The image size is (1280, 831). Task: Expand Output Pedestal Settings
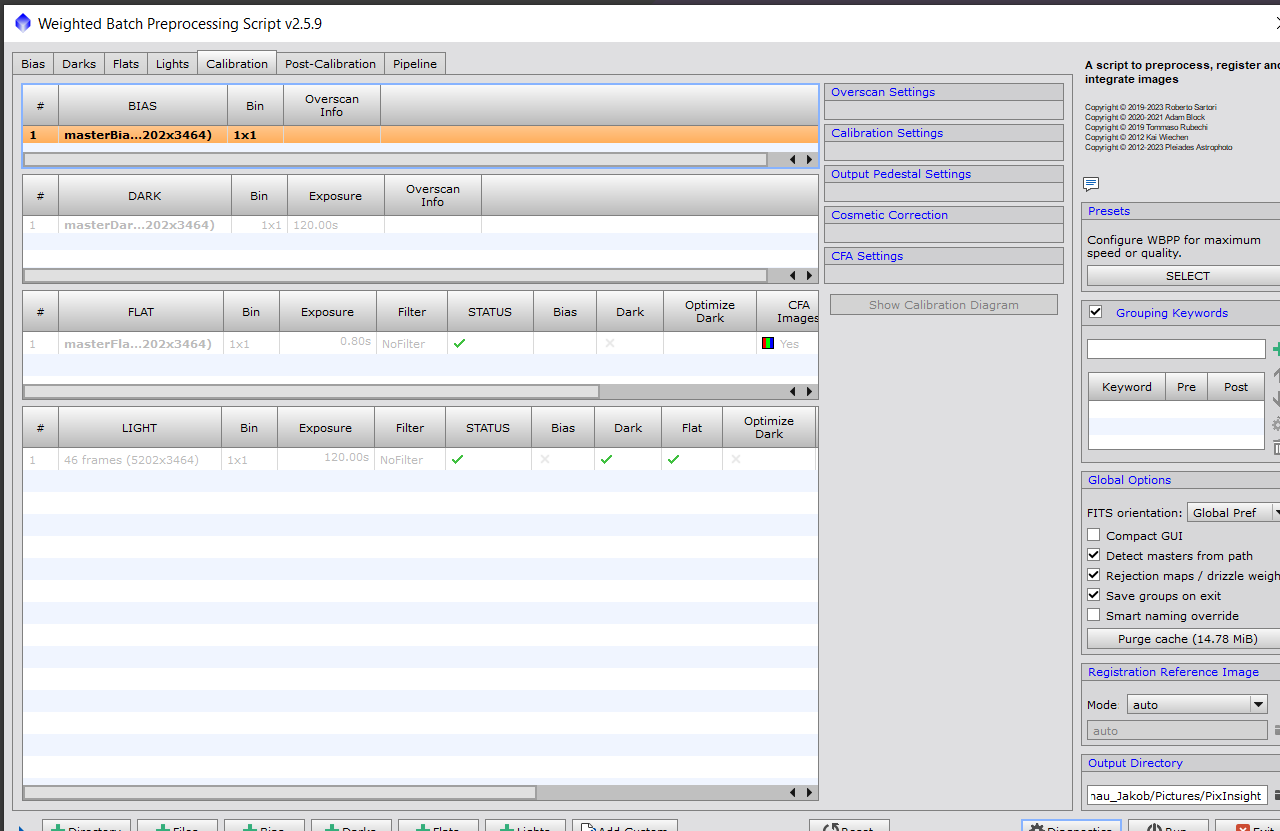click(x=944, y=174)
